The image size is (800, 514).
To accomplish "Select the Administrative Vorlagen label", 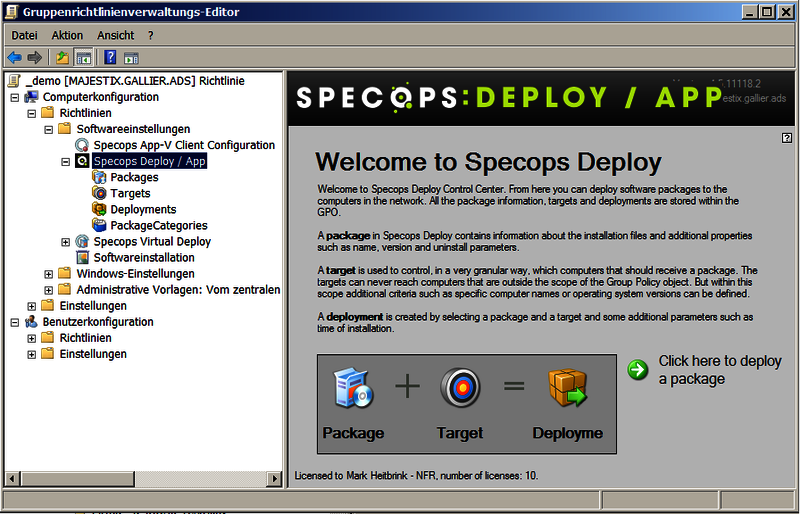I will (178, 290).
